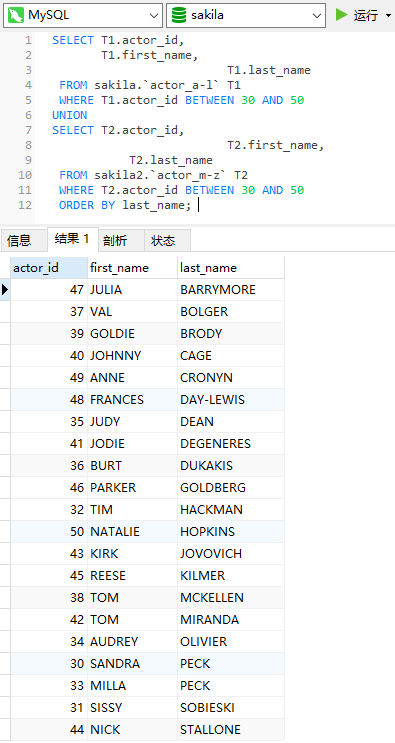Sort by the actor_id column header
The width and height of the screenshot is (395, 743).
coord(49,268)
